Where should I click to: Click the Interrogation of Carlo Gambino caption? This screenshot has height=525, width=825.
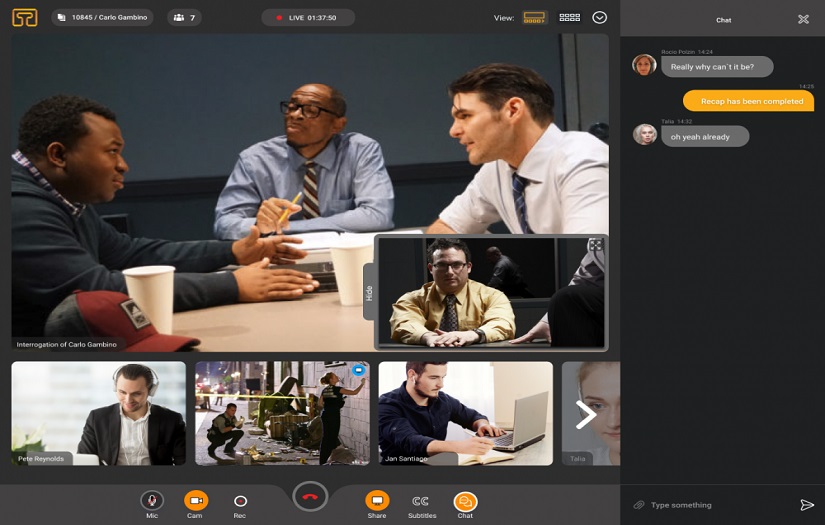66,345
